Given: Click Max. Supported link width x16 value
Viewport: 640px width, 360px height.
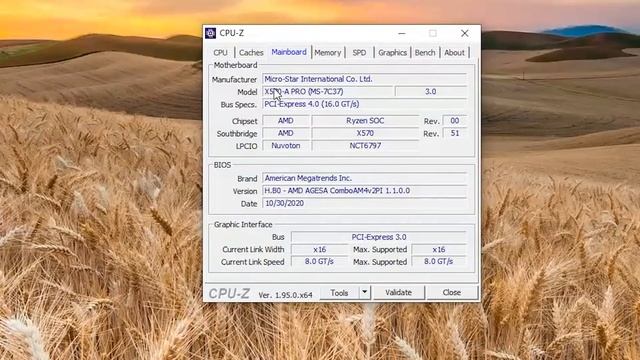Looking at the screenshot, I should click(439, 249).
